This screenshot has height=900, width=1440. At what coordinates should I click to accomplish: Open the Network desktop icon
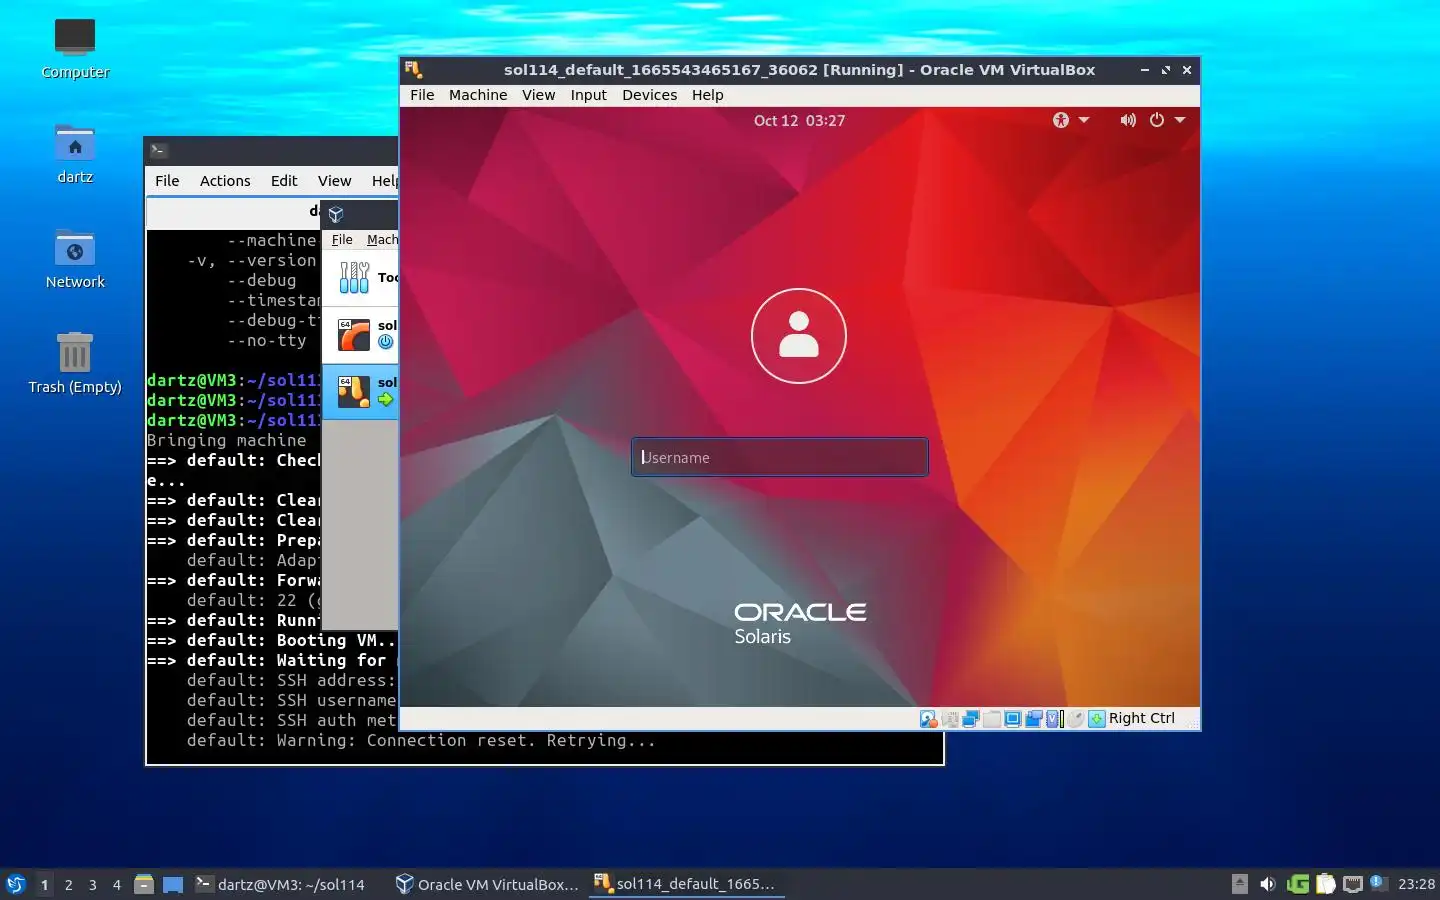[x=75, y=259]
